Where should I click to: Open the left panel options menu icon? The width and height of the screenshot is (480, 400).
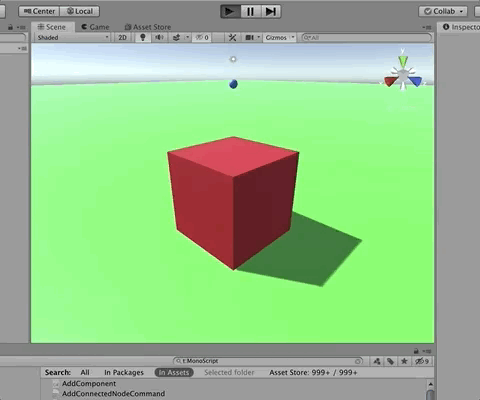[22, 27]
